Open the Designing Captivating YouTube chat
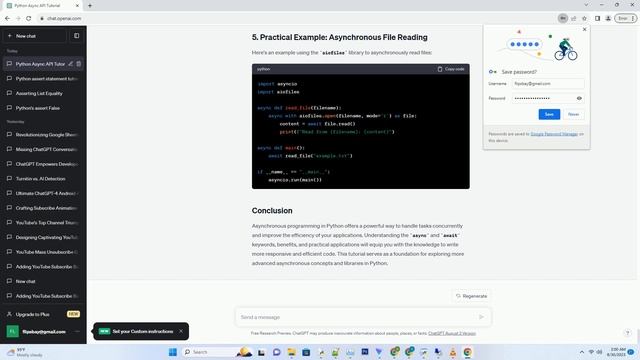Viewport: 640px width, 360px height. [x=43, y=237]
